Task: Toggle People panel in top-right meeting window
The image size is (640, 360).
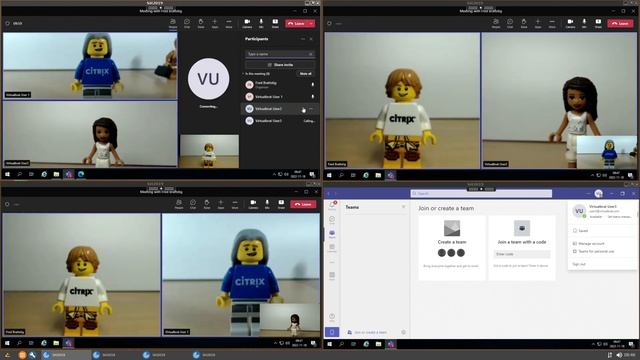Action: coord(496,23)
